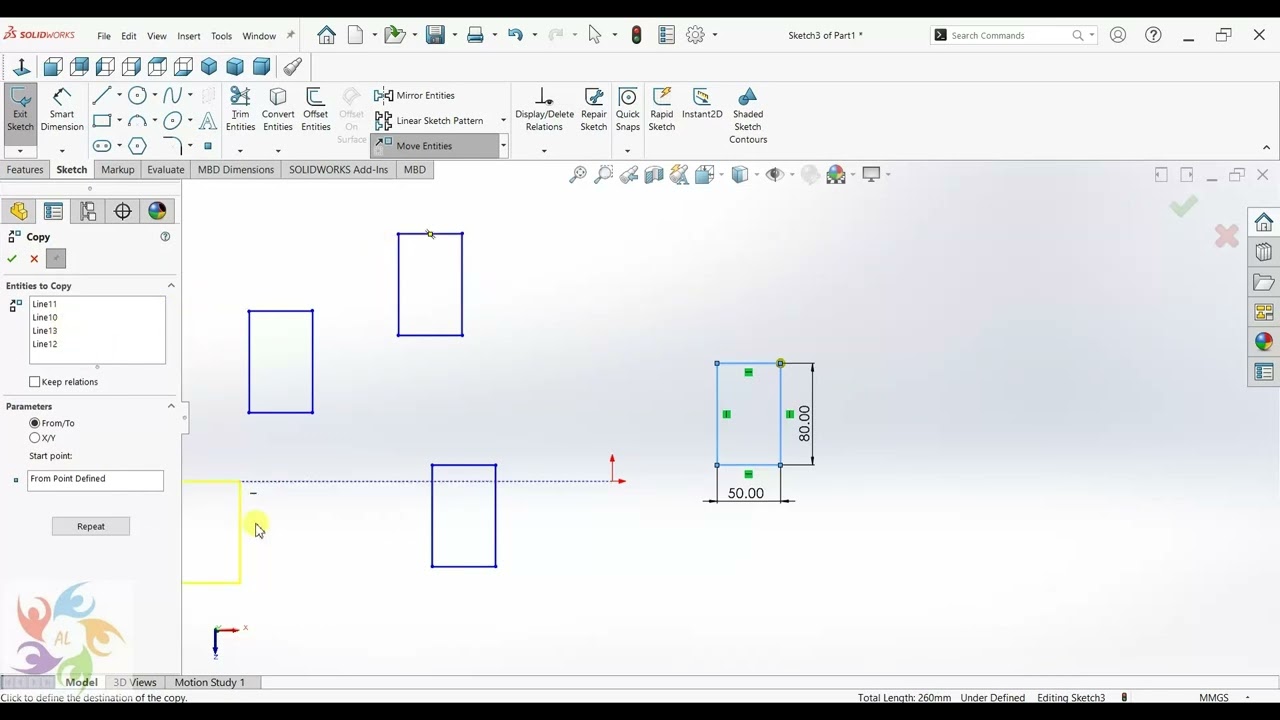
Task: Click the Rebuild traffic light icon
Action: (636, 35)
